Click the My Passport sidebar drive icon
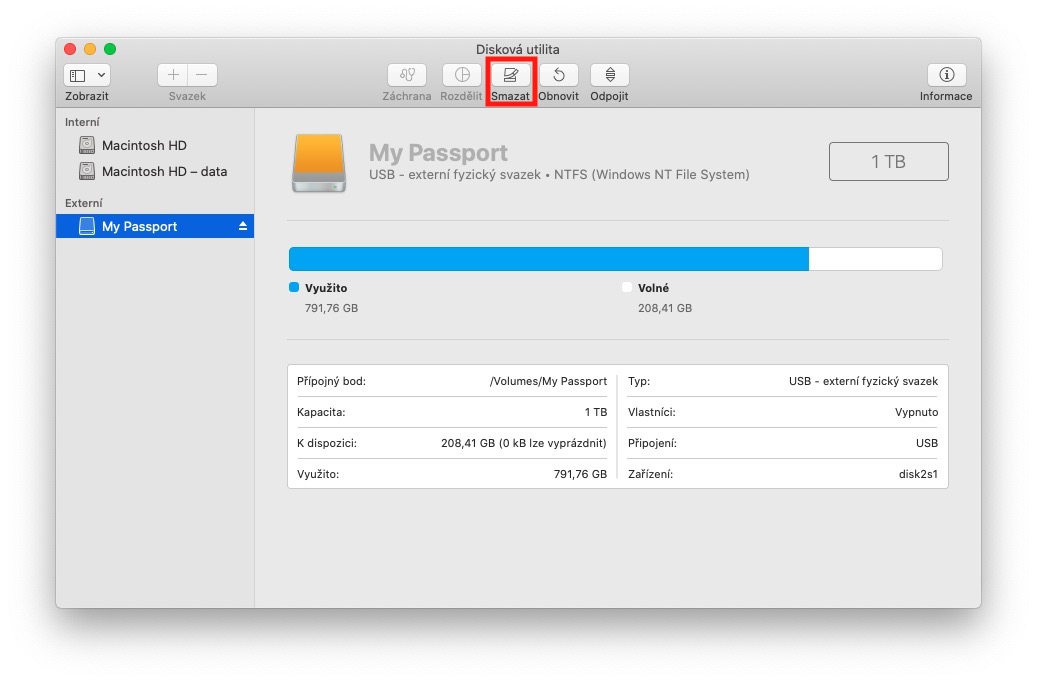 click(87, 226)
